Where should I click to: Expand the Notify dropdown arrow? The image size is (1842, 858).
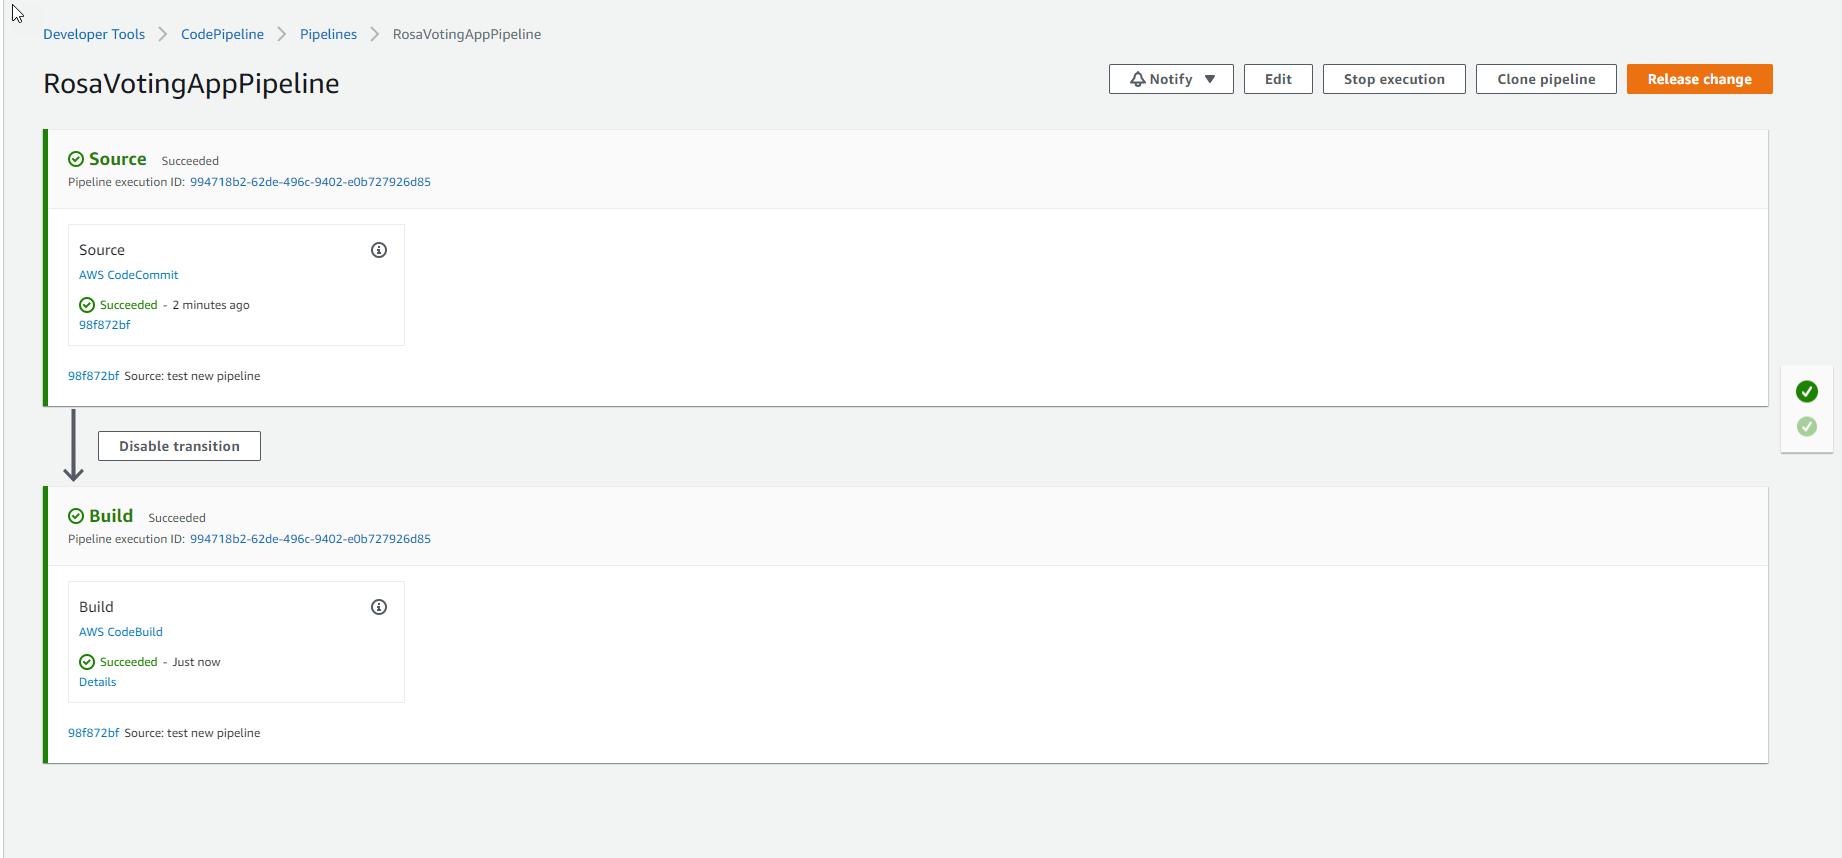point(1210,79)
